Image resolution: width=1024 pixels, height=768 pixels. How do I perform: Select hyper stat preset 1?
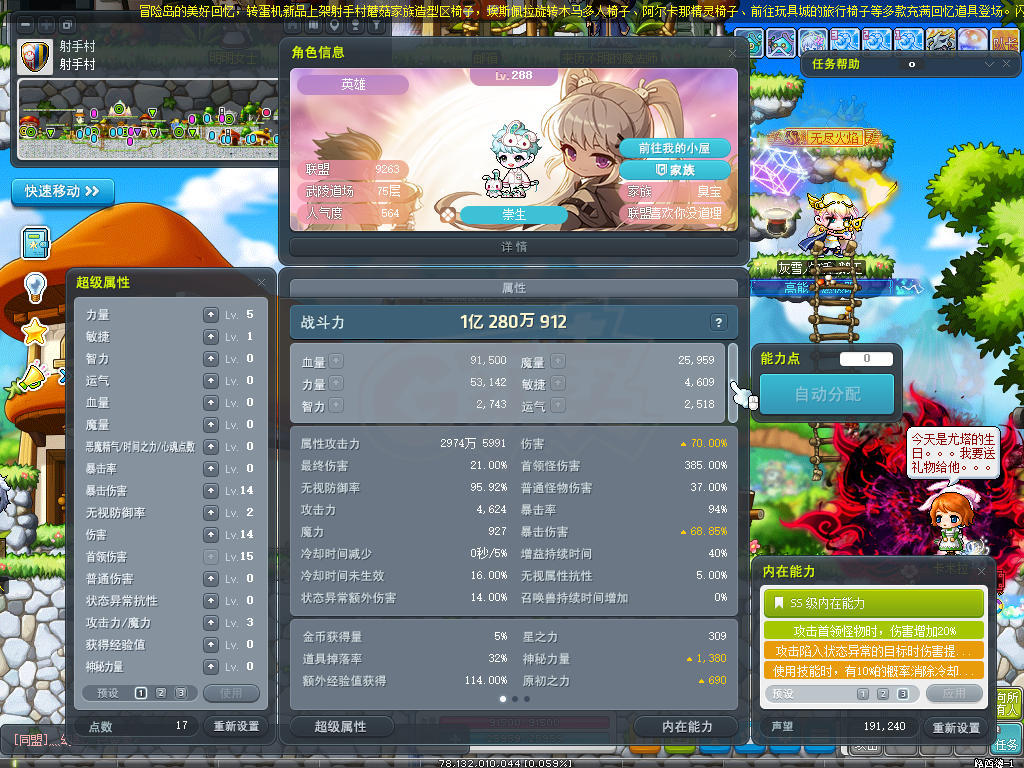[140, 693]
